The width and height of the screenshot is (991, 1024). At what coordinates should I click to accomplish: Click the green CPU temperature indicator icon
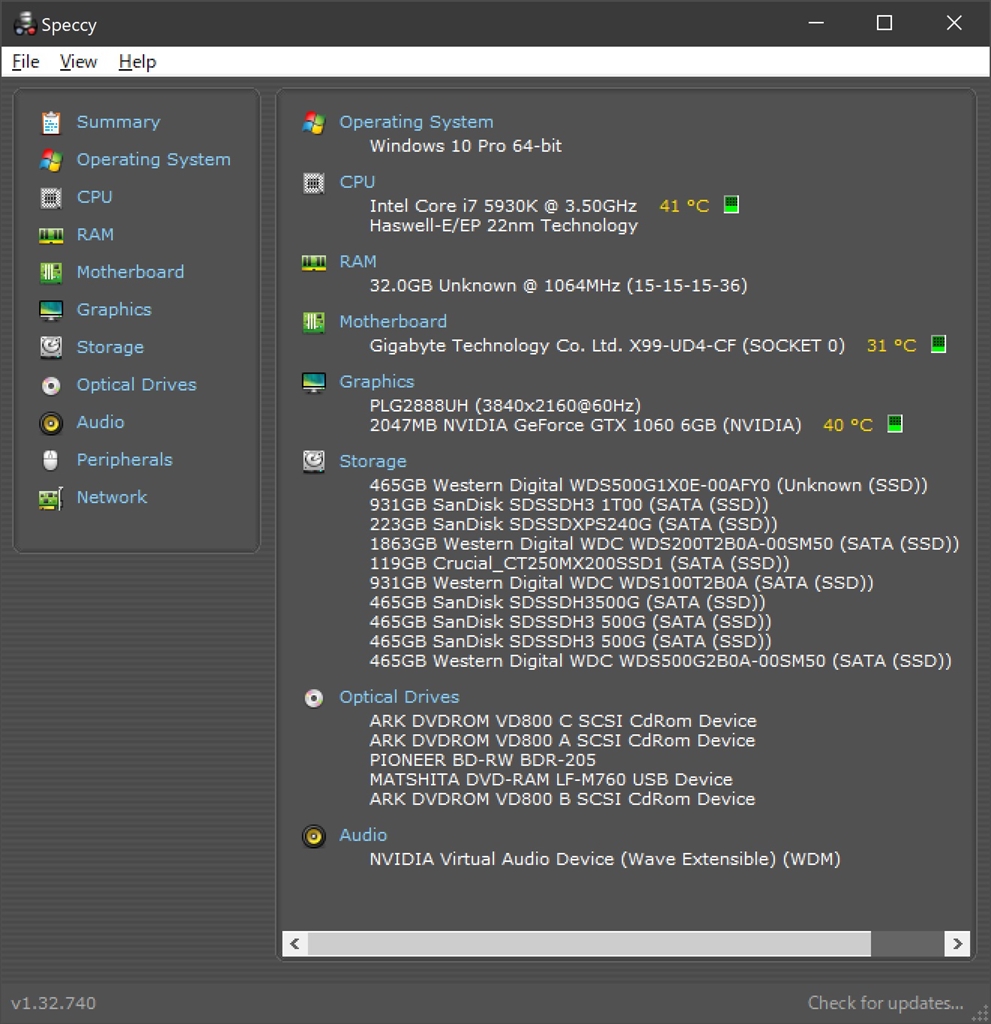[x=732, y=204]
